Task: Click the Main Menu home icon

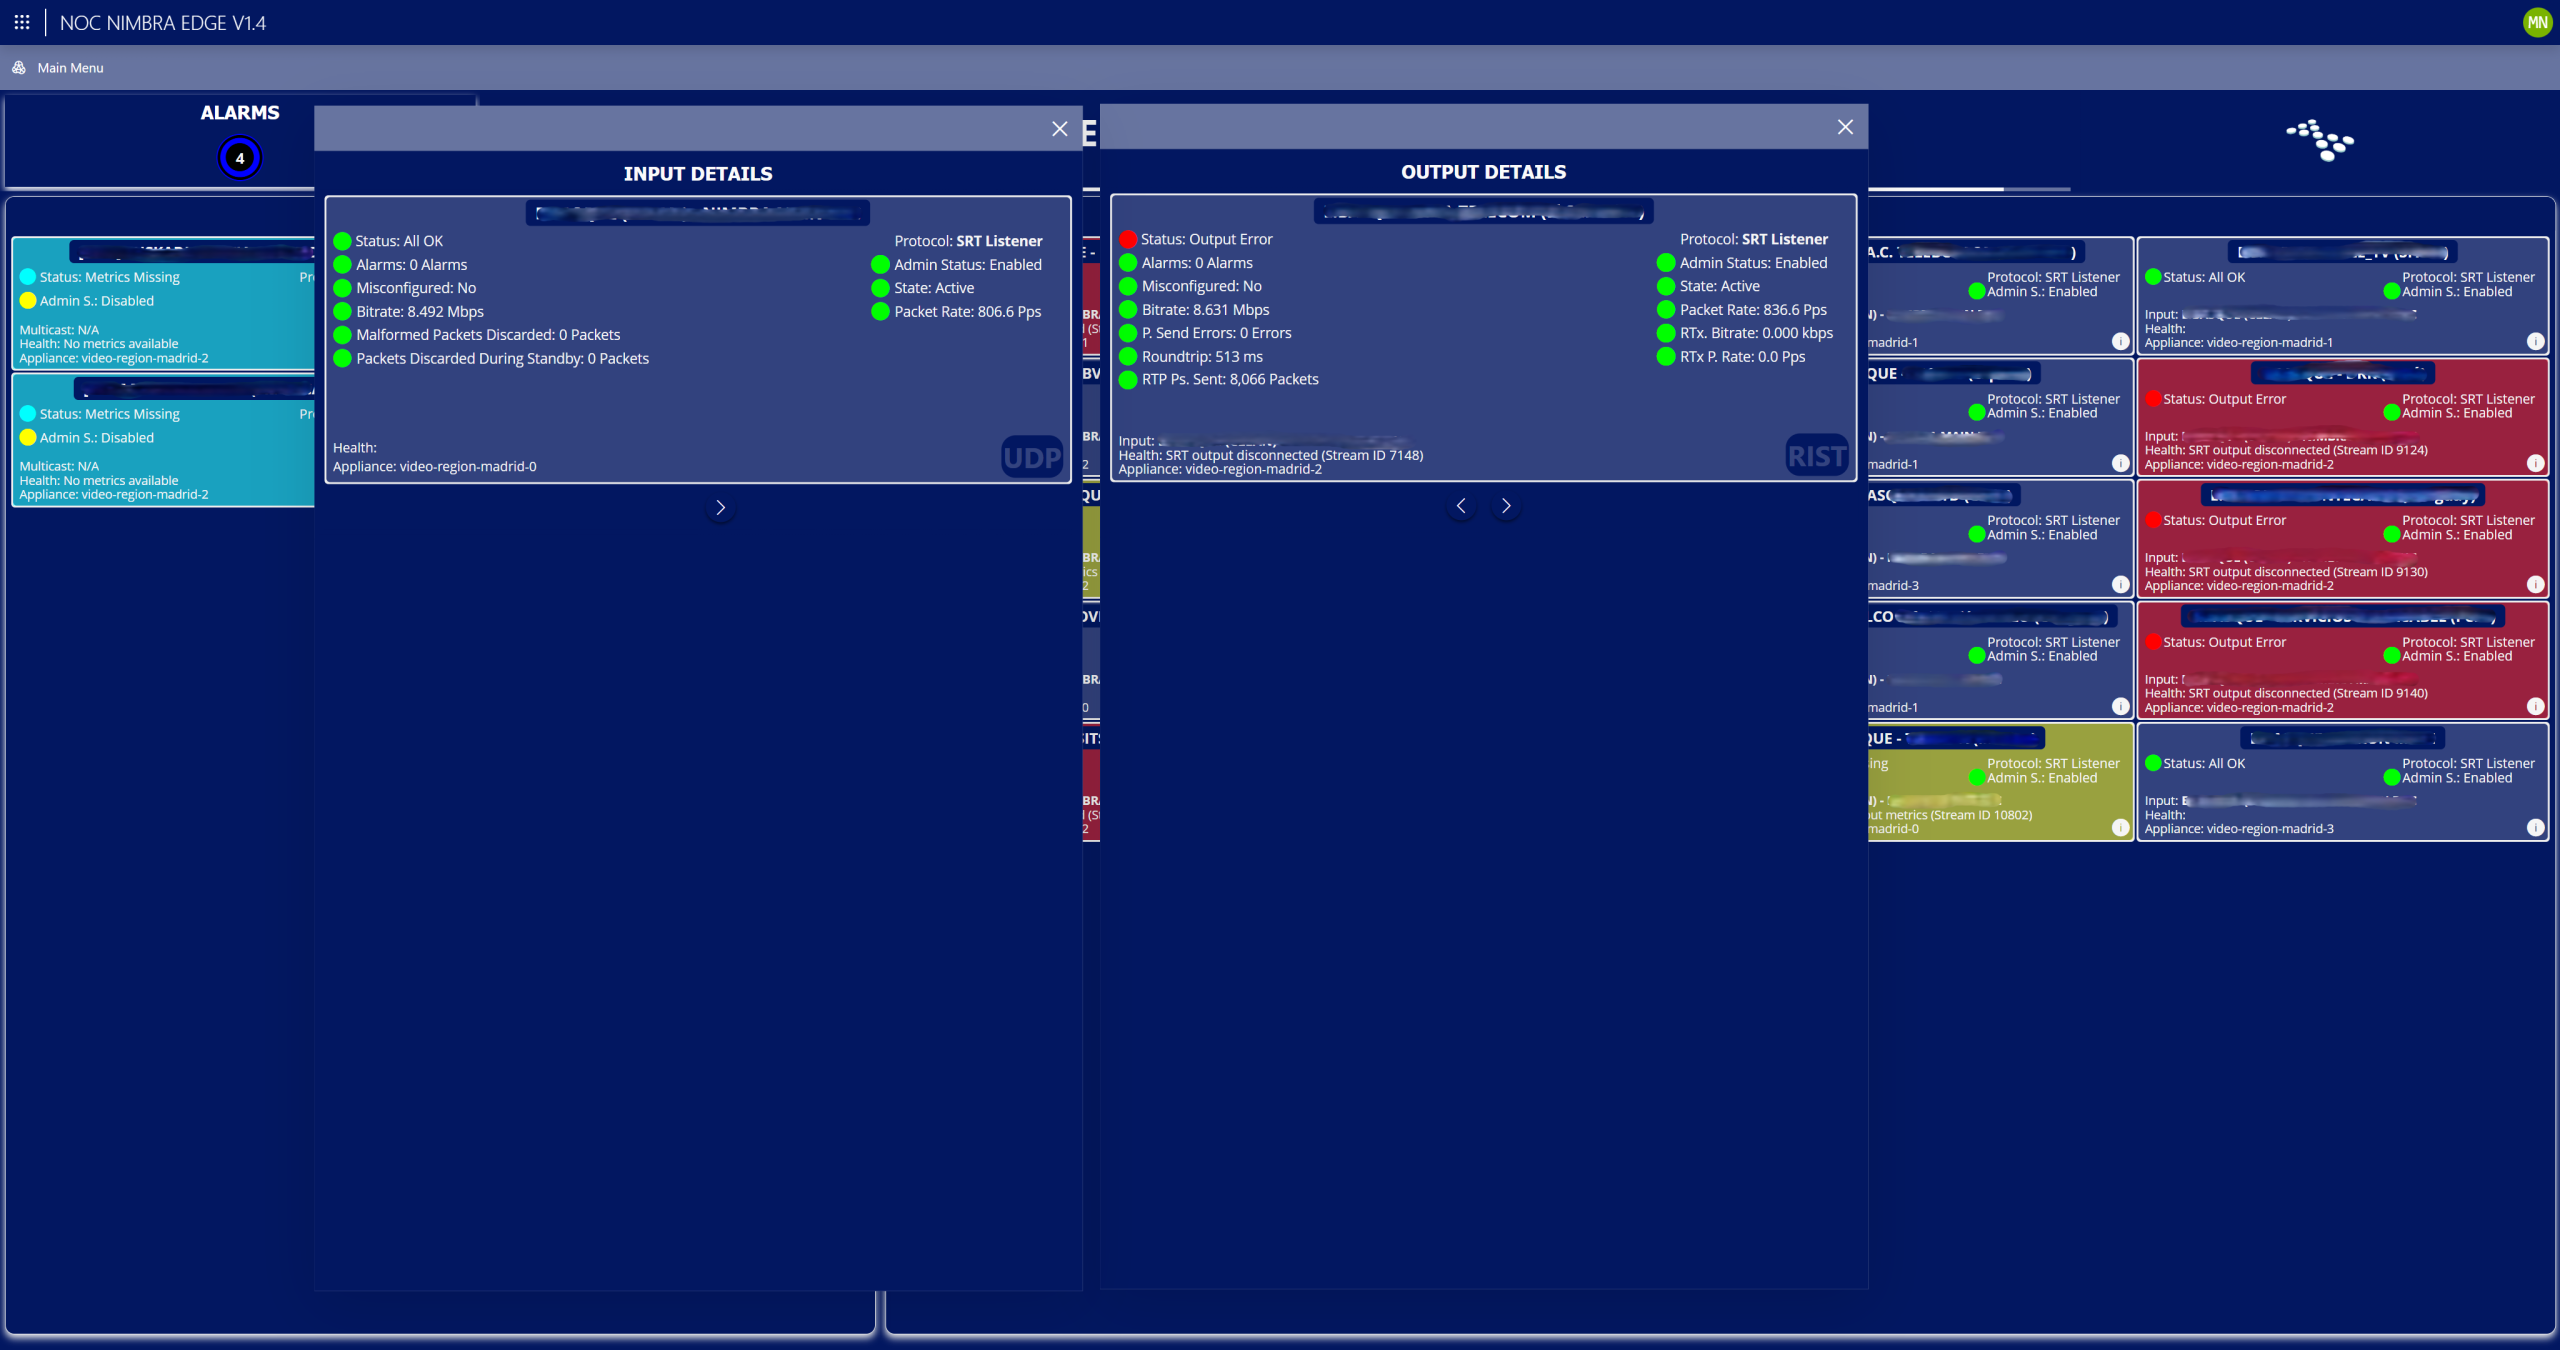Action: click(19, 68)
